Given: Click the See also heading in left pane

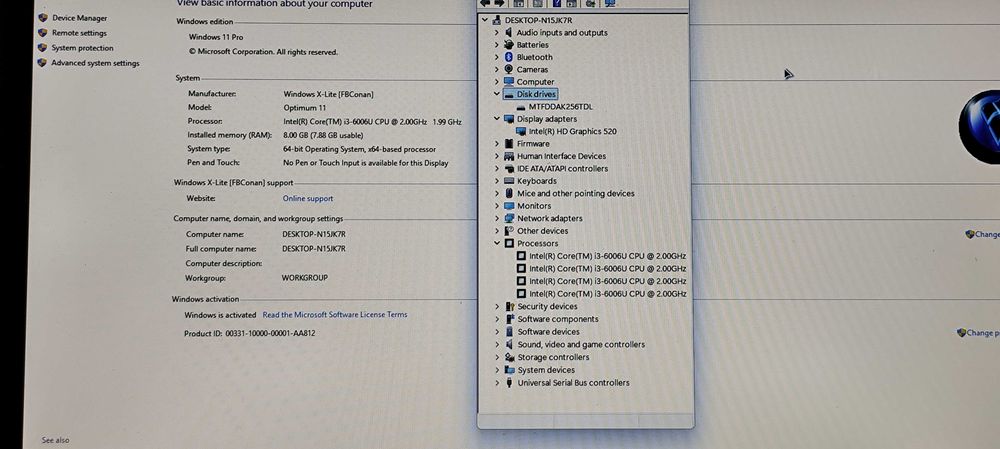Looking at the screenshot, I should click(55, 440).
